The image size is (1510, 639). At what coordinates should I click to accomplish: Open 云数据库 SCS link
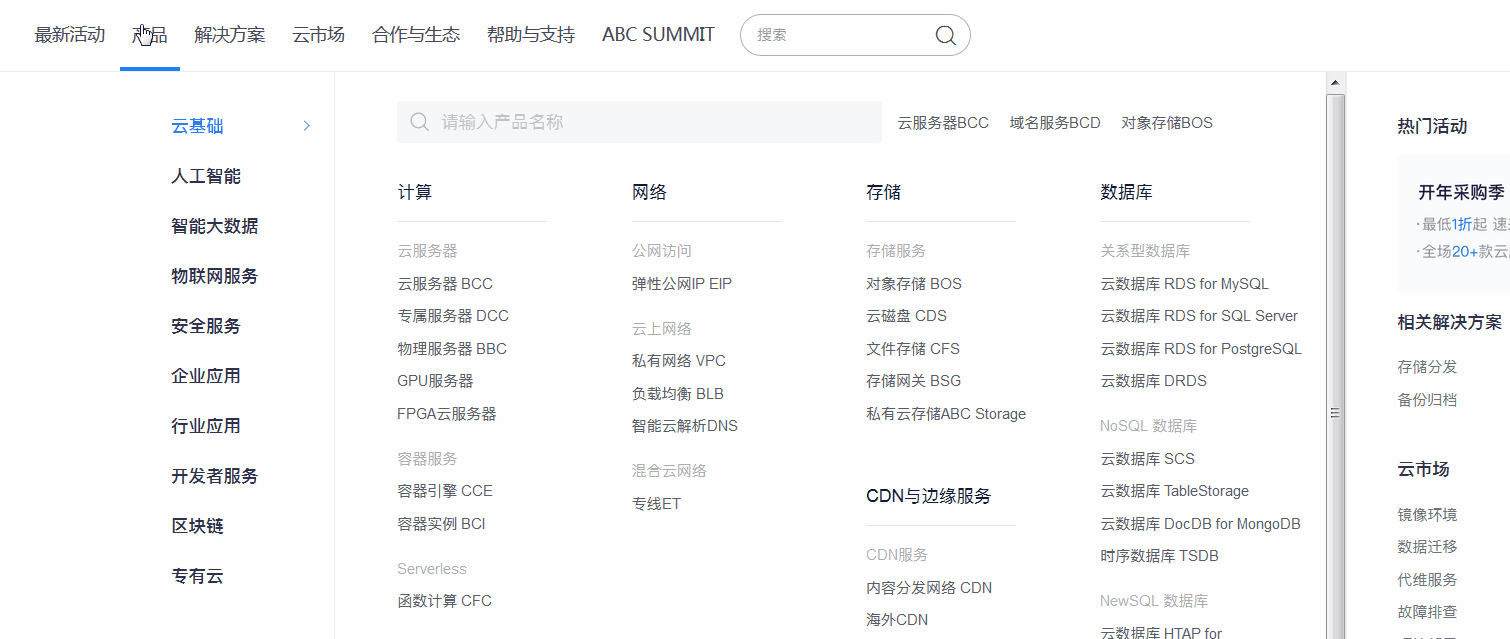tap(1147, 459)
